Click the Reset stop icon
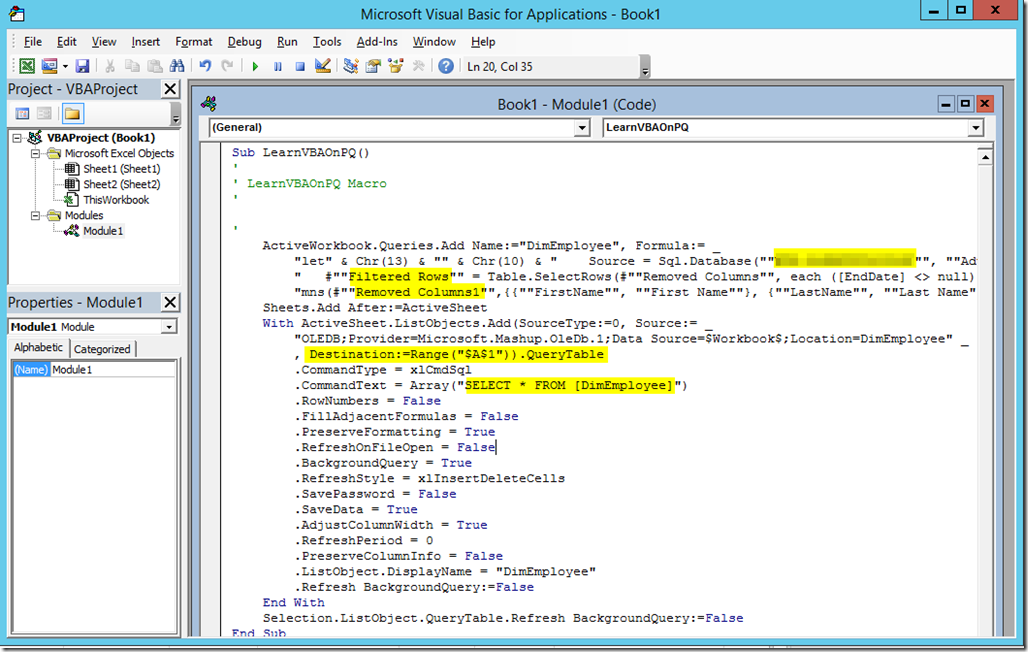Image resolution: width=1028 pixels, height=652 pixels. point(300,66)
